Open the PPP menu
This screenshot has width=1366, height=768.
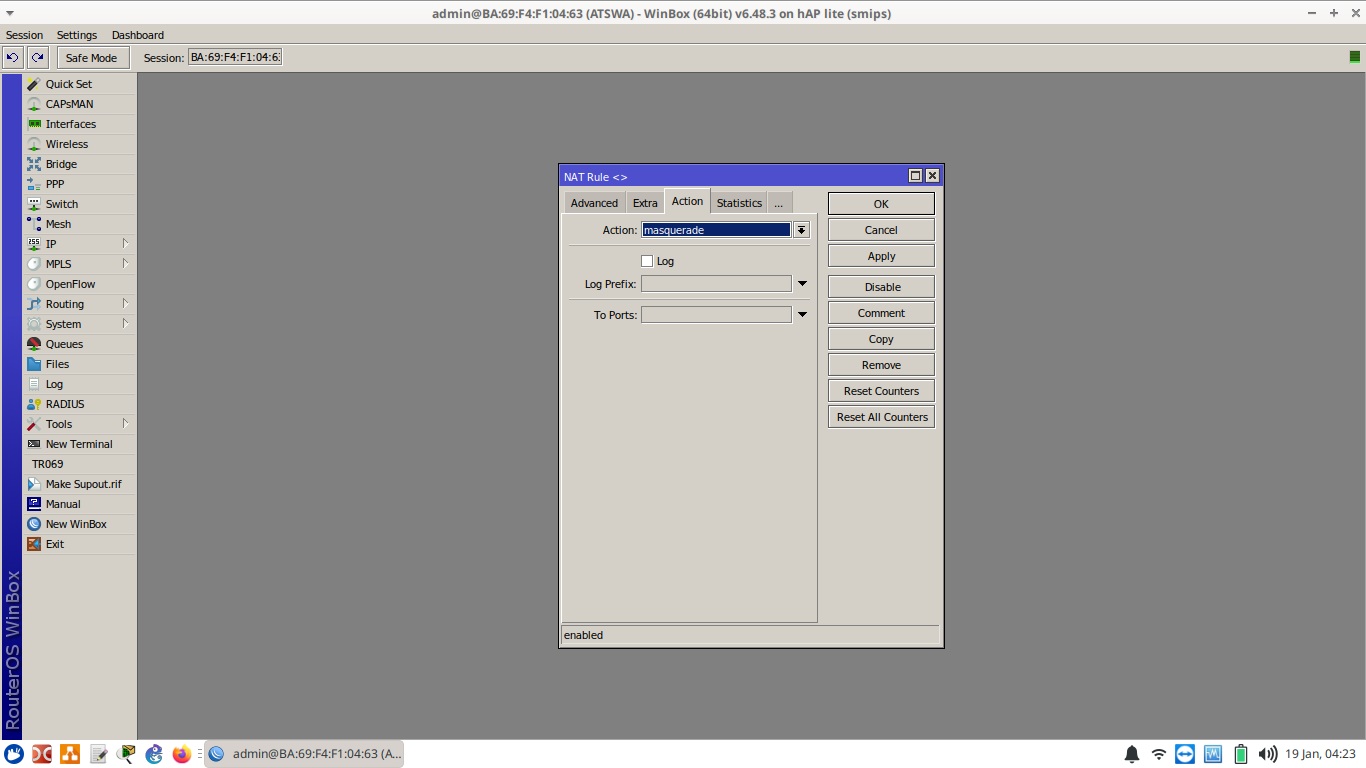[79, 184]
